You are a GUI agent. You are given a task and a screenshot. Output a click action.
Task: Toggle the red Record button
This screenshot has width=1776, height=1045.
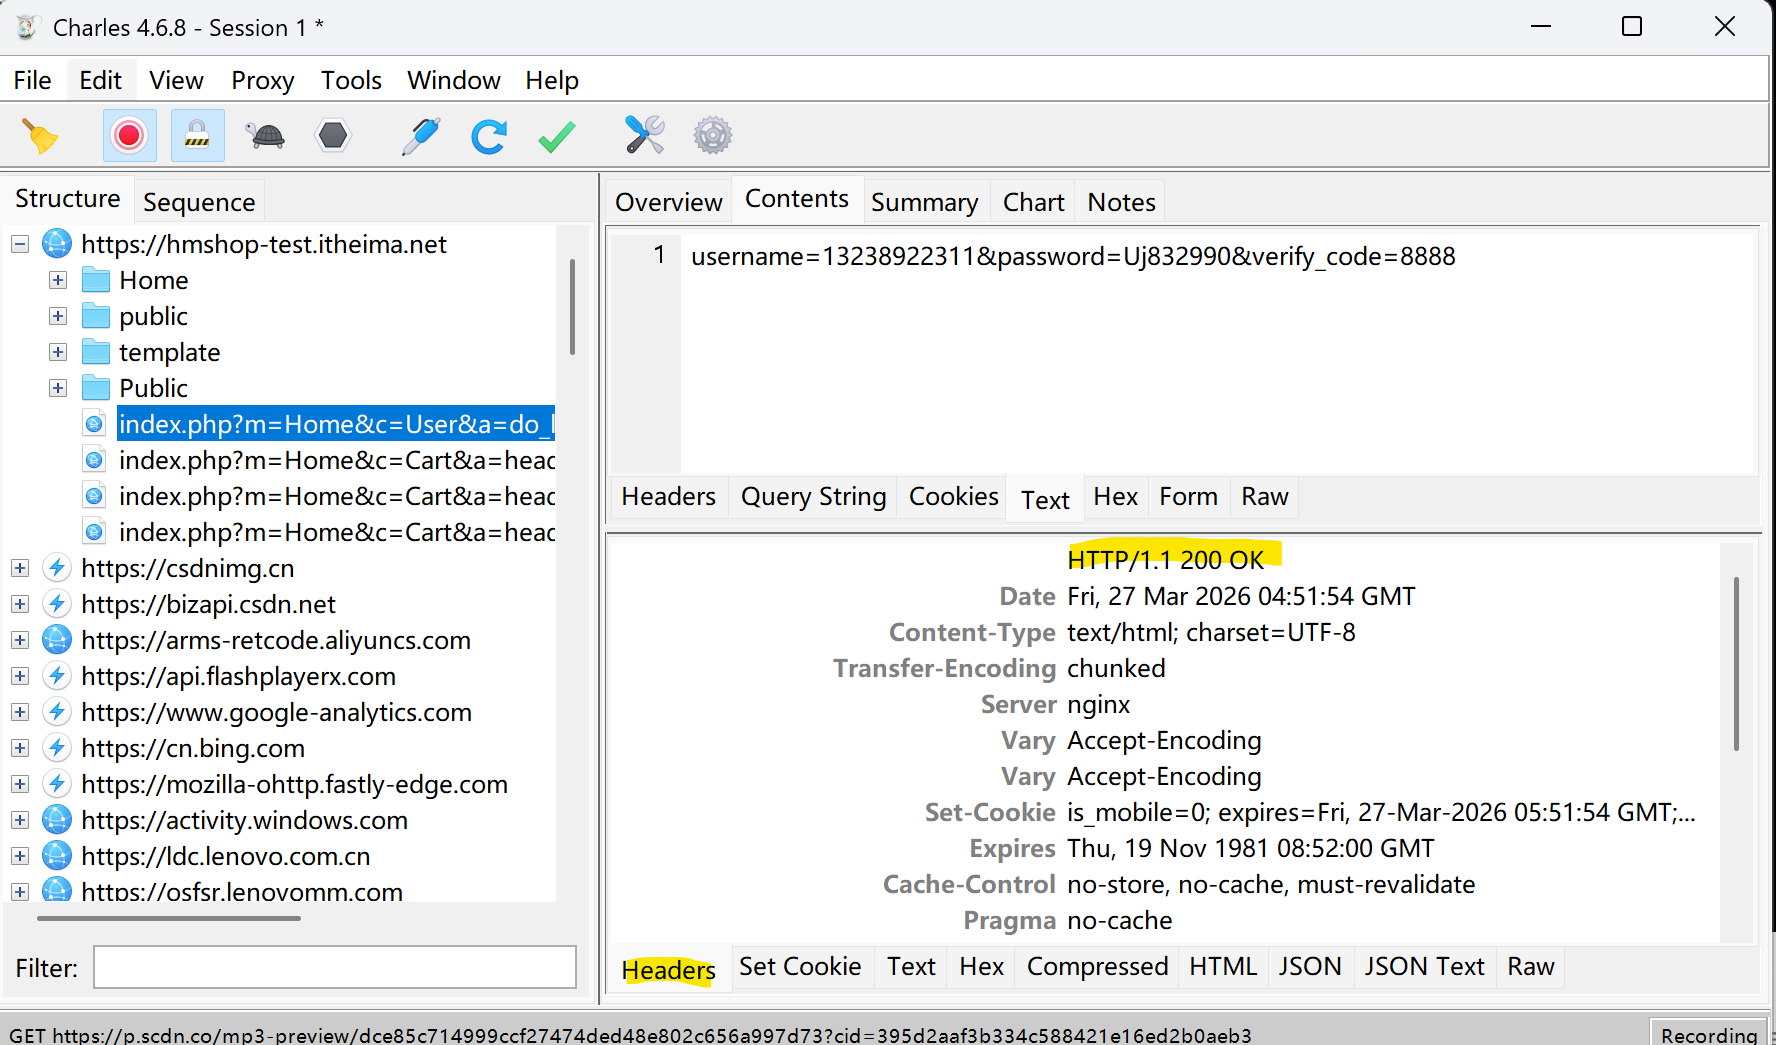tap(129, 135)
